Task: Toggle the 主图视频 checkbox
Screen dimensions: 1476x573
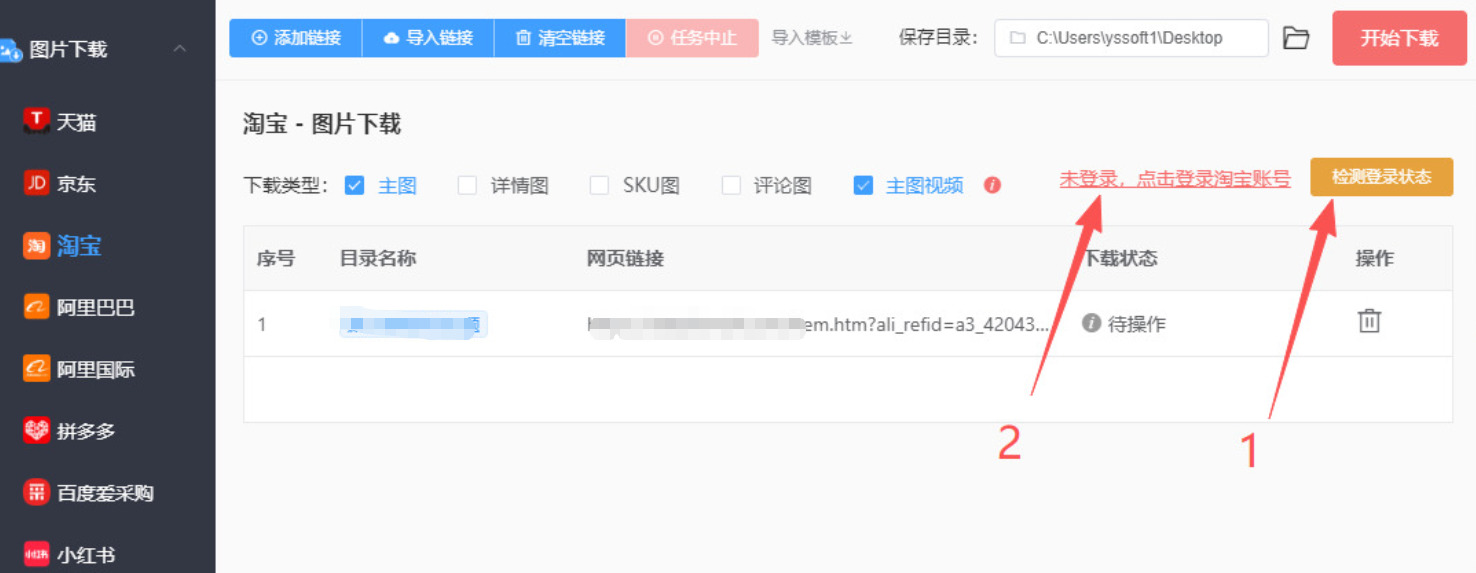Action: coord(863,185)
